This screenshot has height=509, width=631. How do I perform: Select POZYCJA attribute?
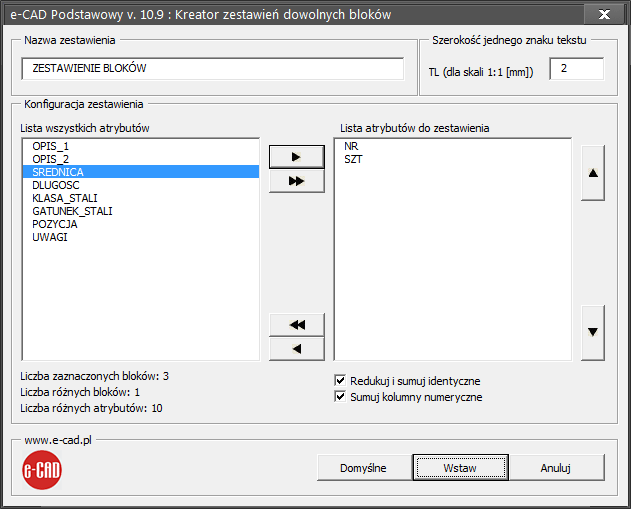click(x=141, y=224)
